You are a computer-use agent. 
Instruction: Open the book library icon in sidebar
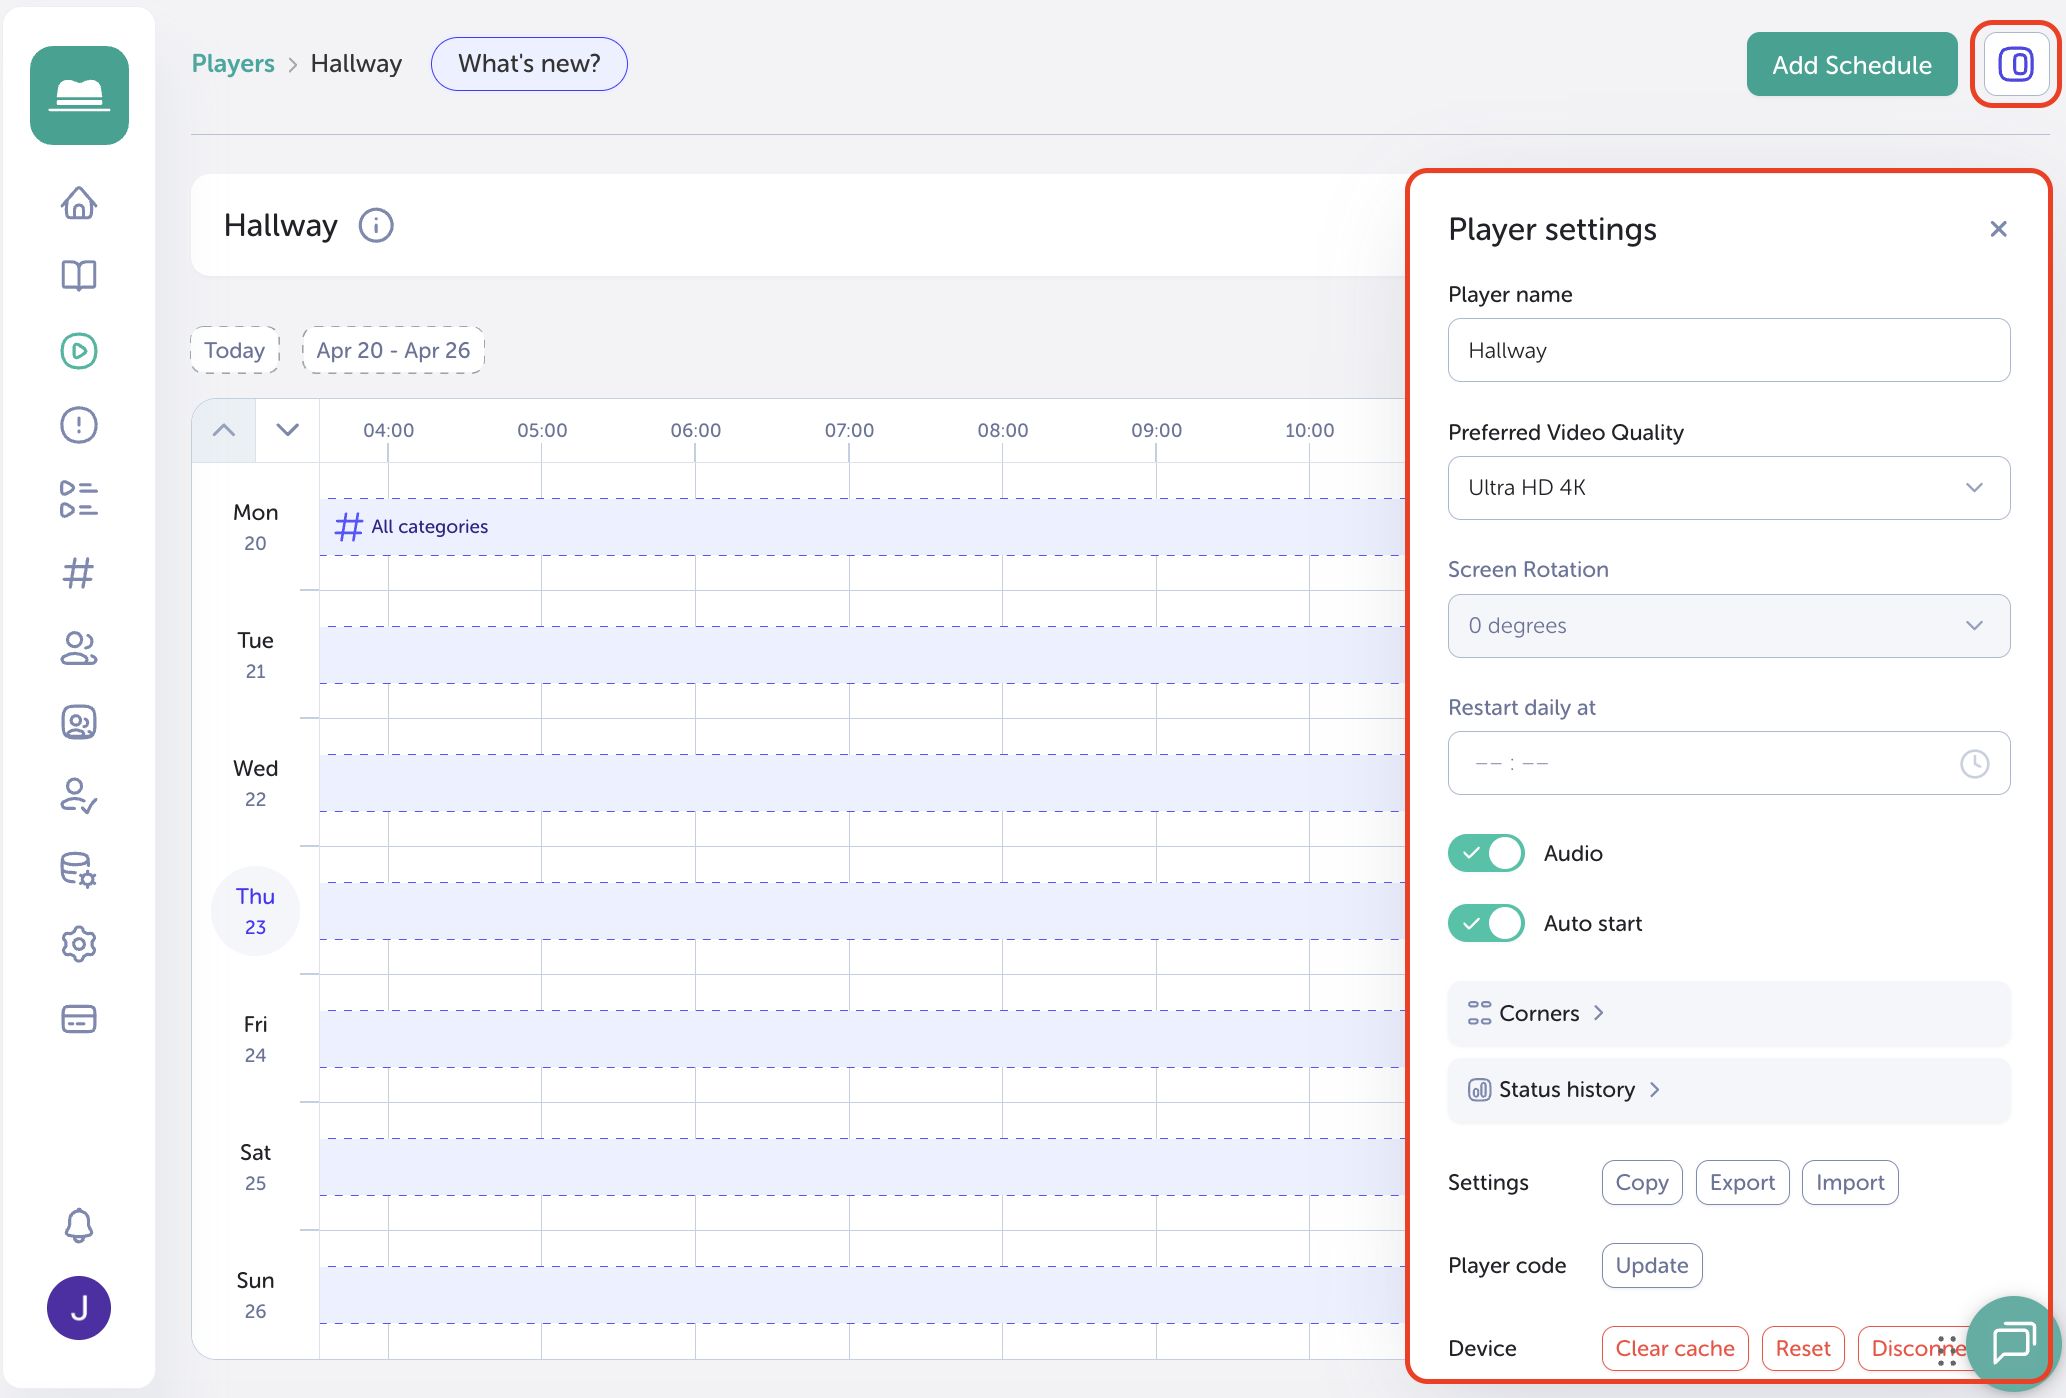tap(79, 276)
